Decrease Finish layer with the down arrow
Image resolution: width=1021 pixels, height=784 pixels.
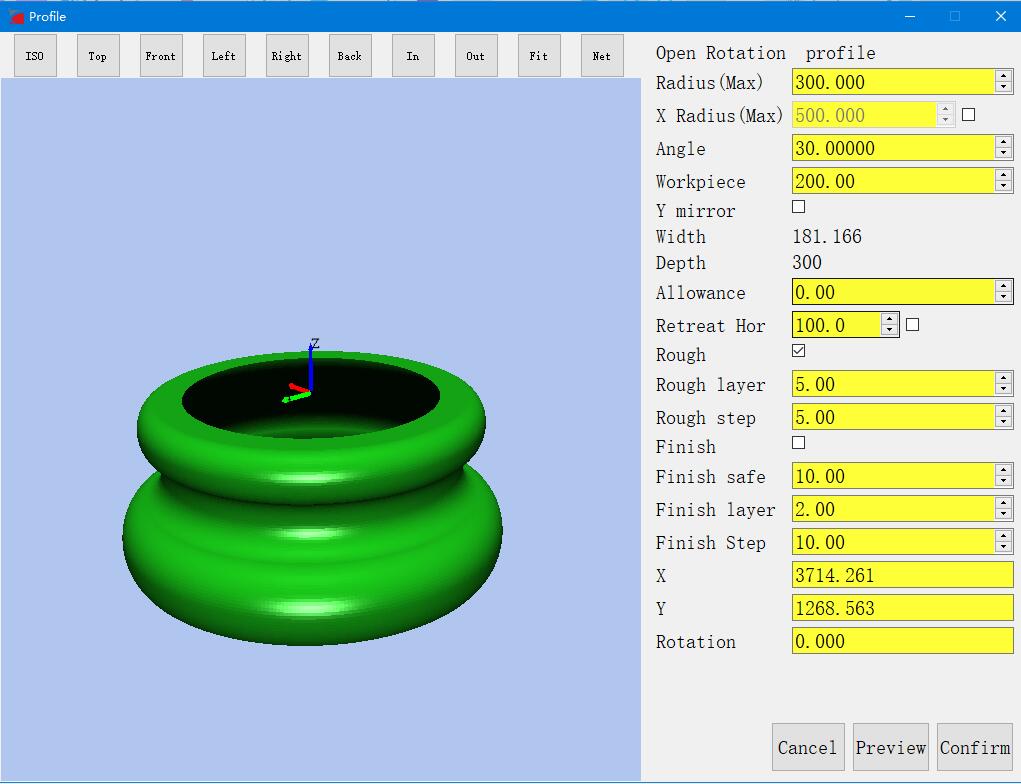coord(1003,515)
